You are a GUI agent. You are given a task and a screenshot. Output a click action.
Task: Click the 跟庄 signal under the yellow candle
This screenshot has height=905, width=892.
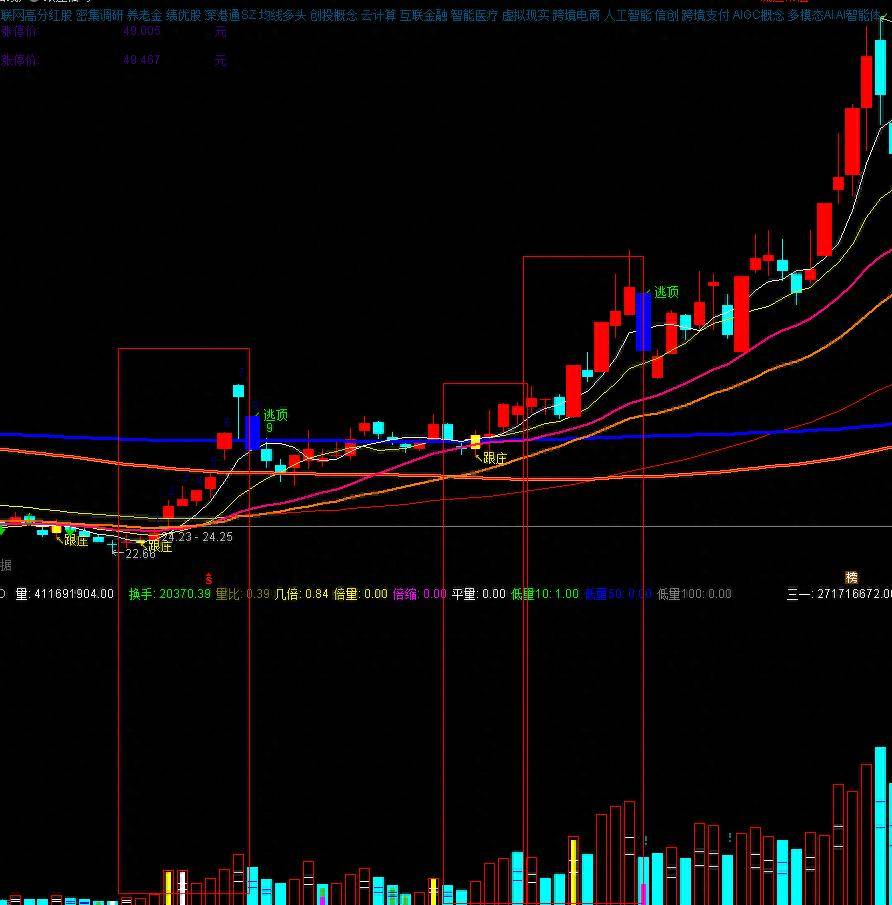pos(495,458)
